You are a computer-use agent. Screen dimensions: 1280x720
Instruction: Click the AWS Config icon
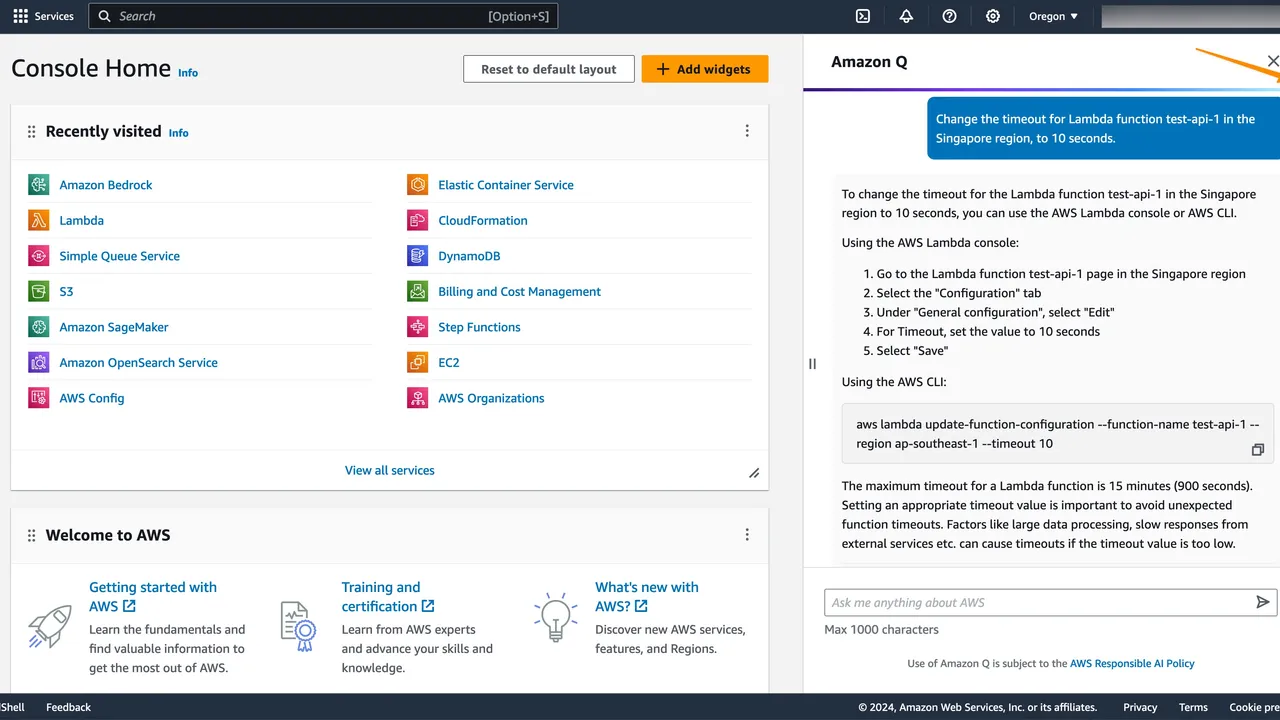39,398
